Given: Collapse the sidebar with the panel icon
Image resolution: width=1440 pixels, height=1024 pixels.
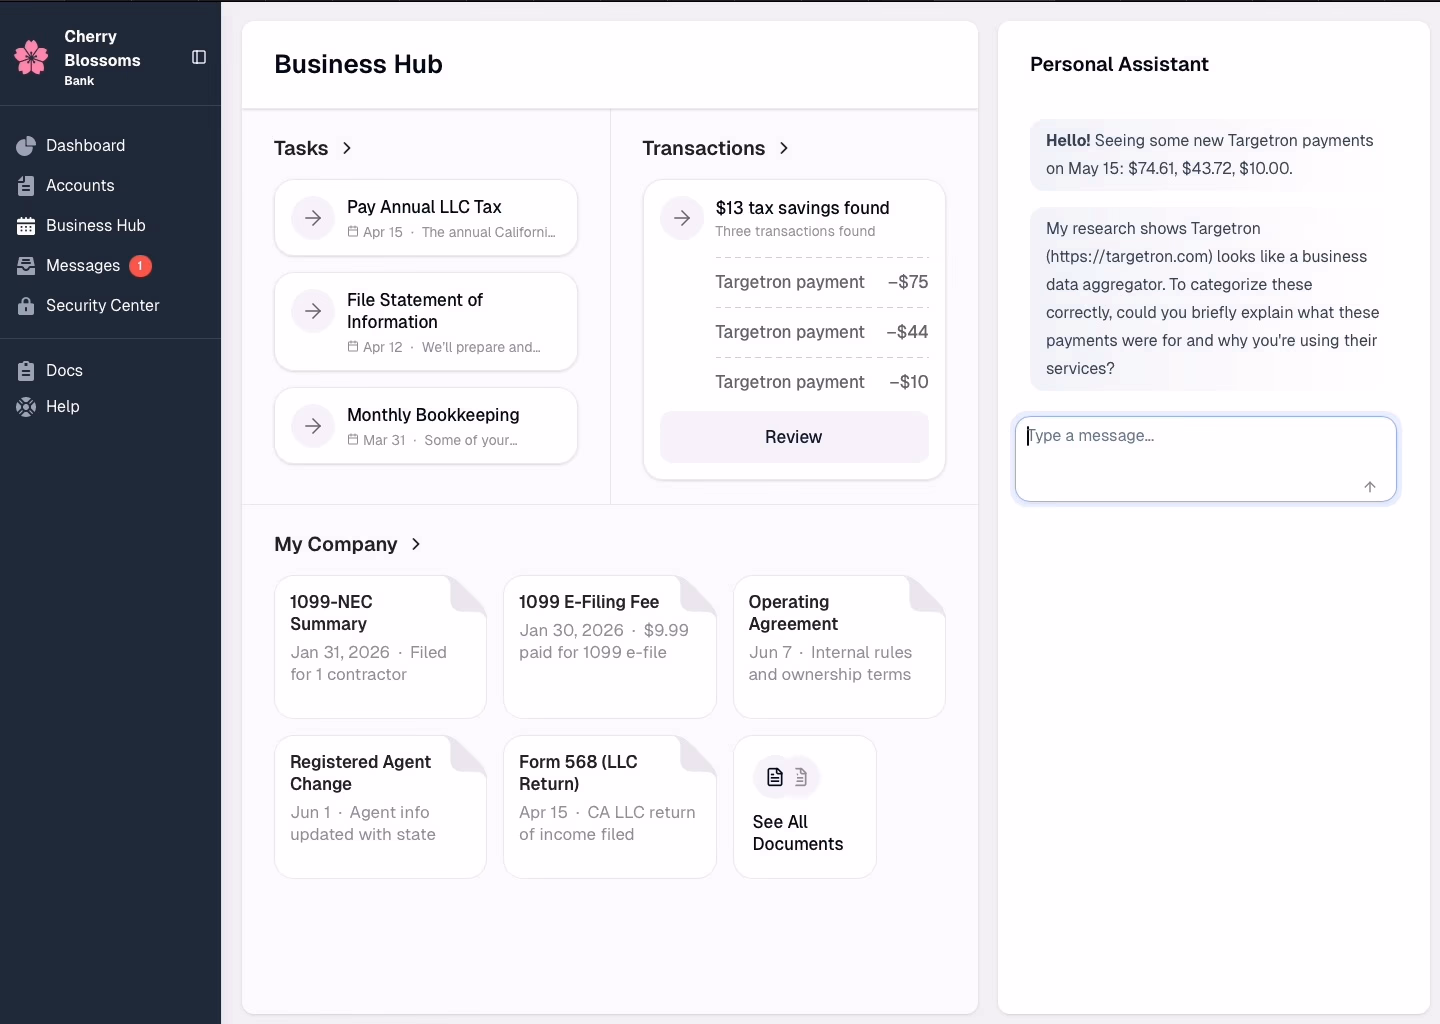Looking at the screenshot, I should (x=198, y=57).
